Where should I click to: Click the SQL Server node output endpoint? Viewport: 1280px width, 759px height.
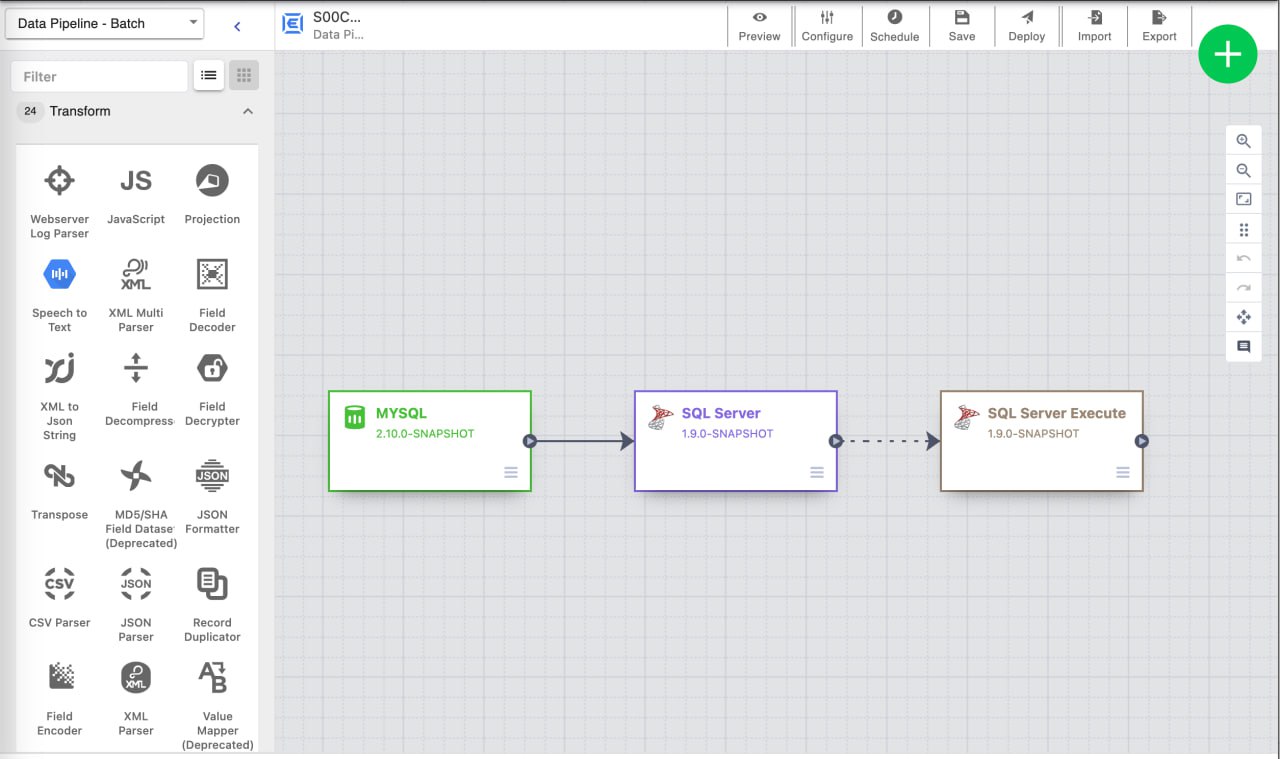836,441
